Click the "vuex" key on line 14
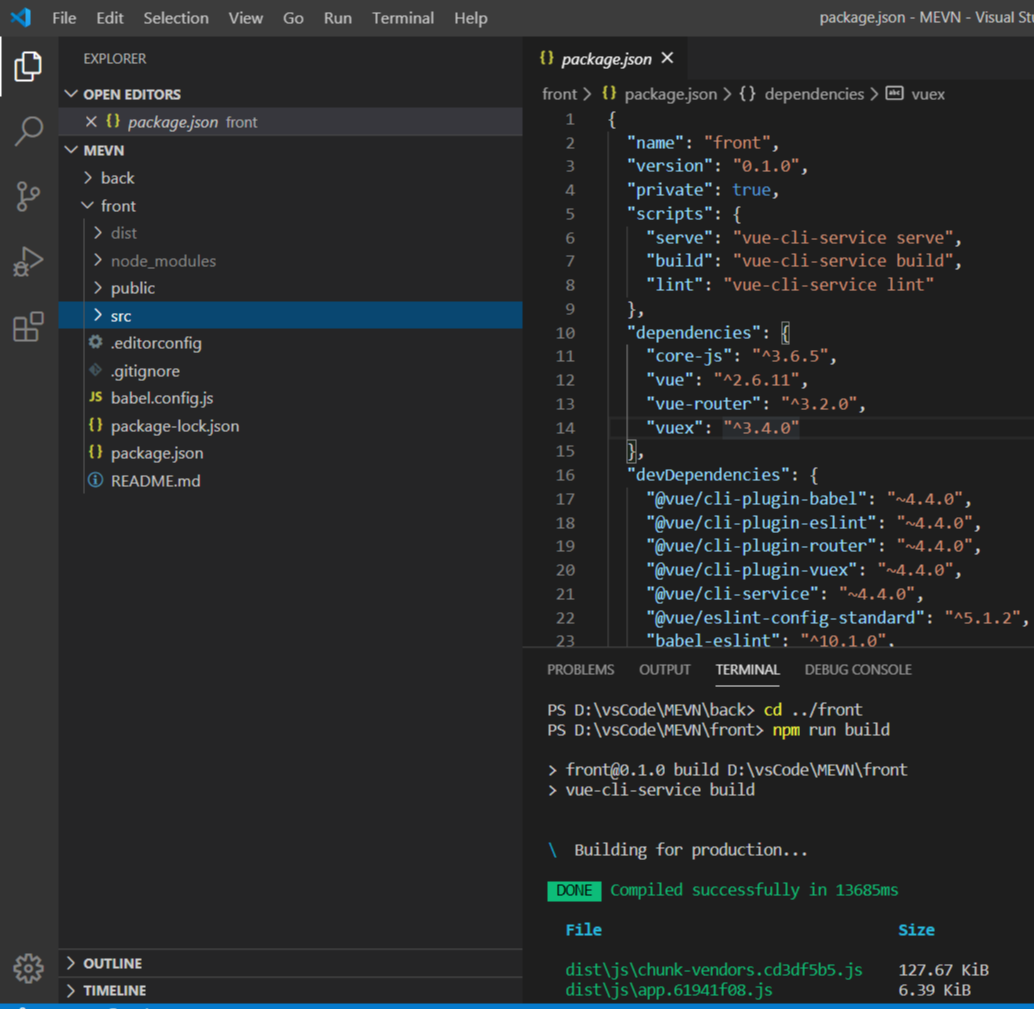Viewport: 1034px width, 1009px height. (x=675, y=427)
